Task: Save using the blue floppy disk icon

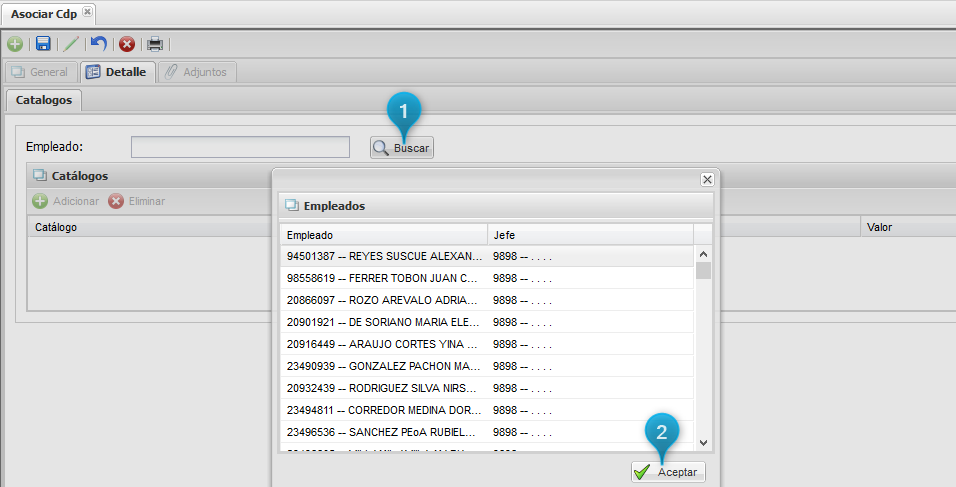Action: 43,44
